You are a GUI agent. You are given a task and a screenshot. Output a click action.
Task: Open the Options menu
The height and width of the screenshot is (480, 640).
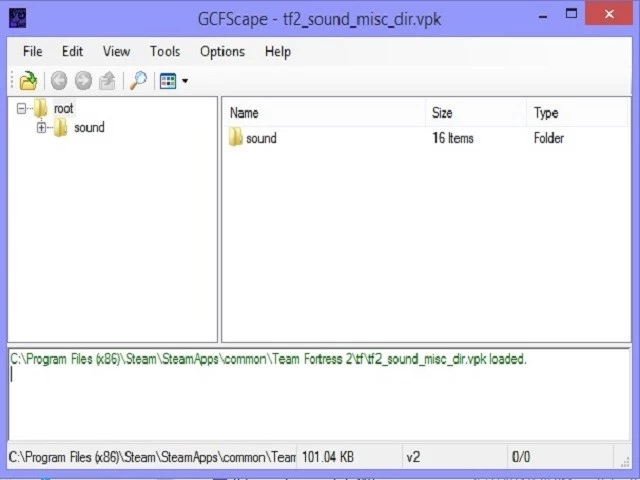pyautogui.click(x=222, y=51)
